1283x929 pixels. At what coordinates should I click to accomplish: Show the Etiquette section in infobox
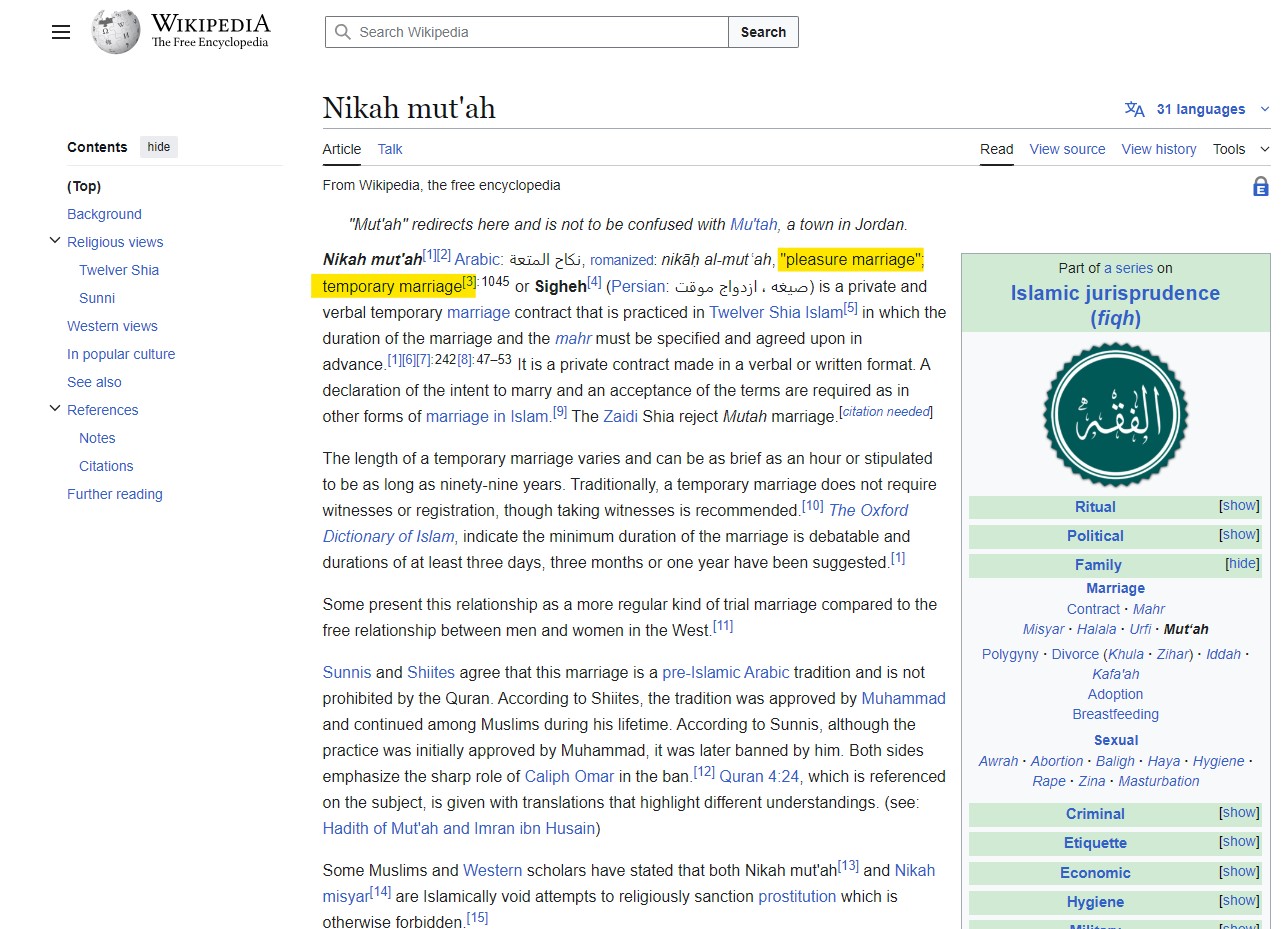click(1239, 842)
